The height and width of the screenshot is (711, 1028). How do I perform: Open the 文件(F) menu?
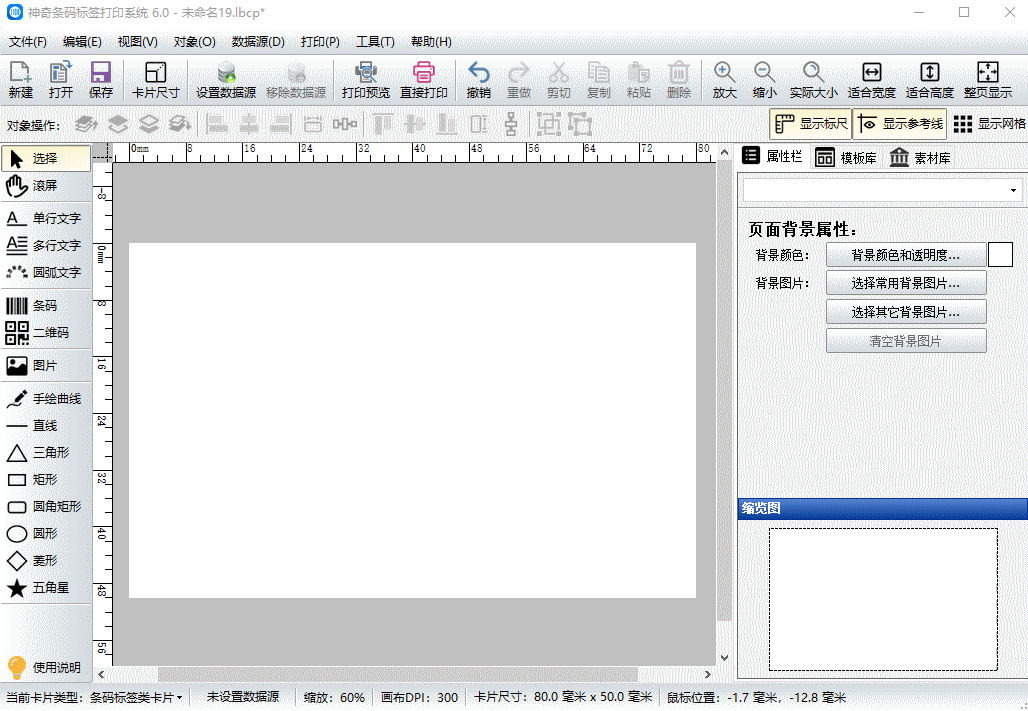(x=28, y=42)
